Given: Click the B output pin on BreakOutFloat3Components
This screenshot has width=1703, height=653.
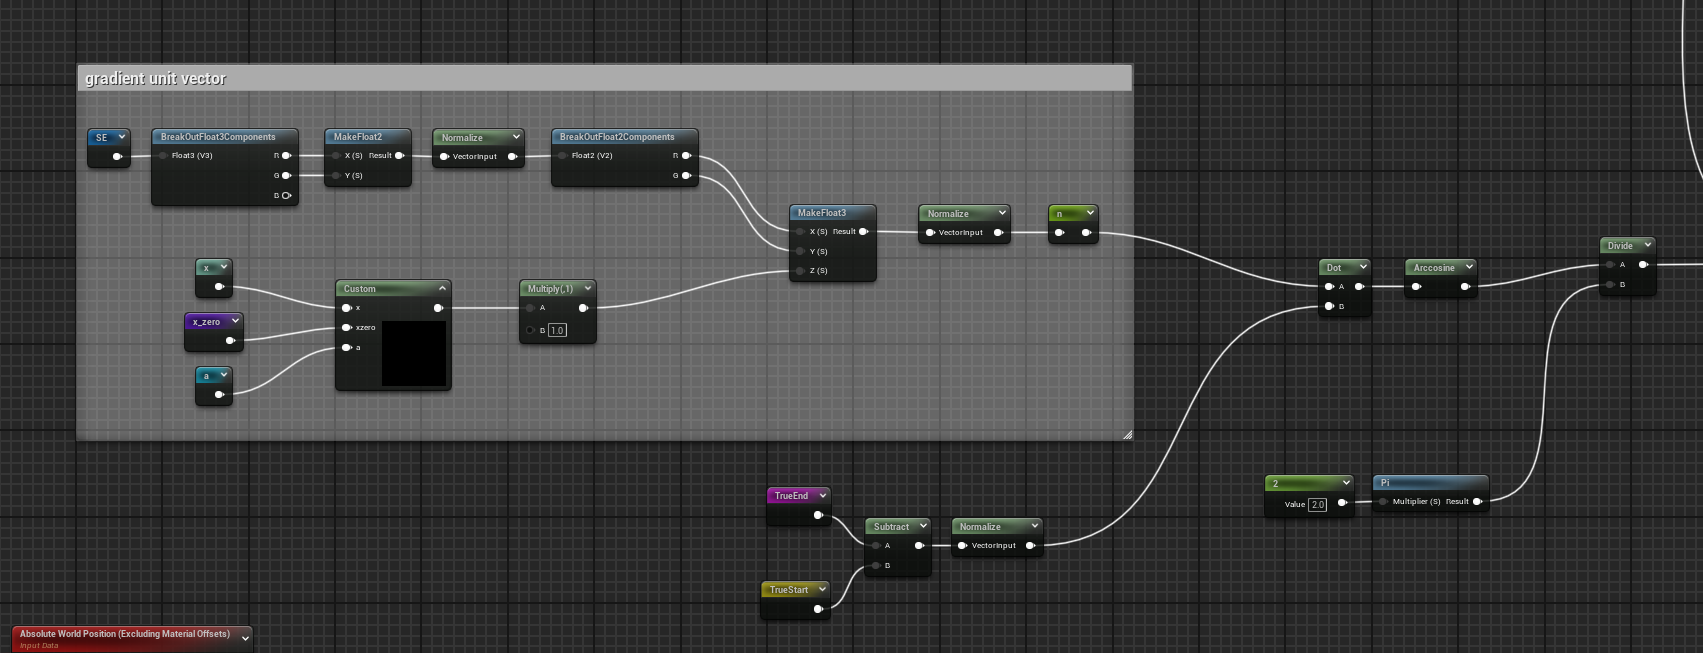Looking at the screenshot, I should coord(286,195).
